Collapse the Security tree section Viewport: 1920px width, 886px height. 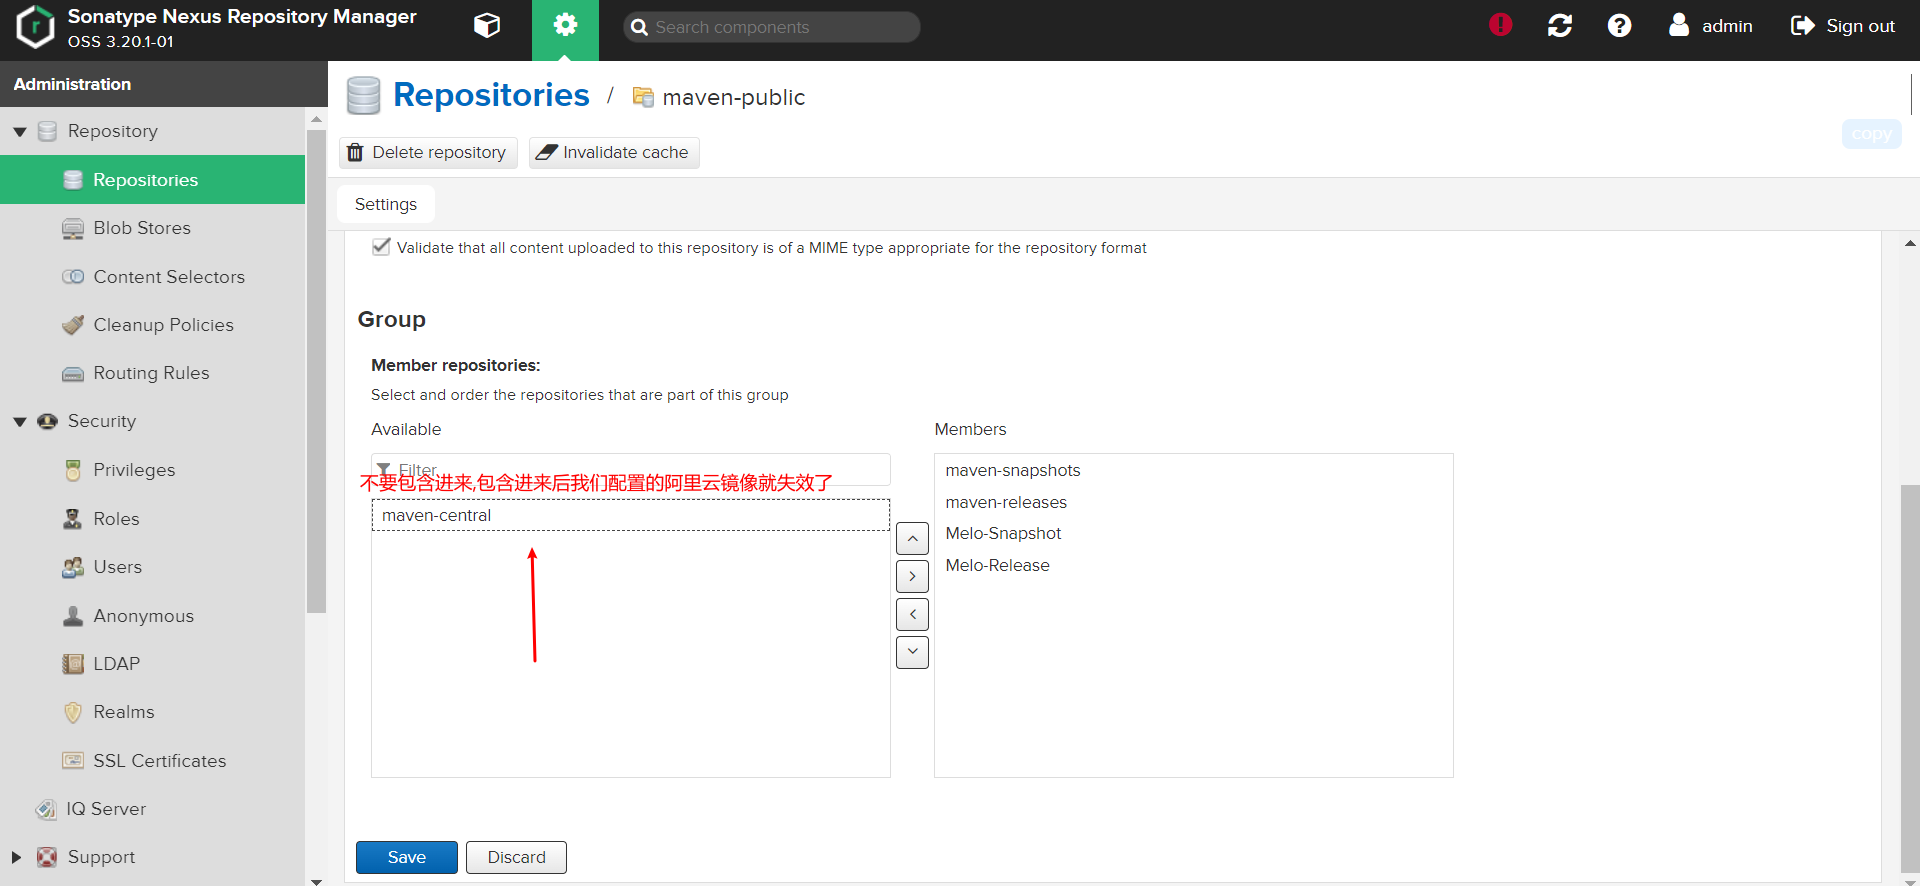pos(19,422)
